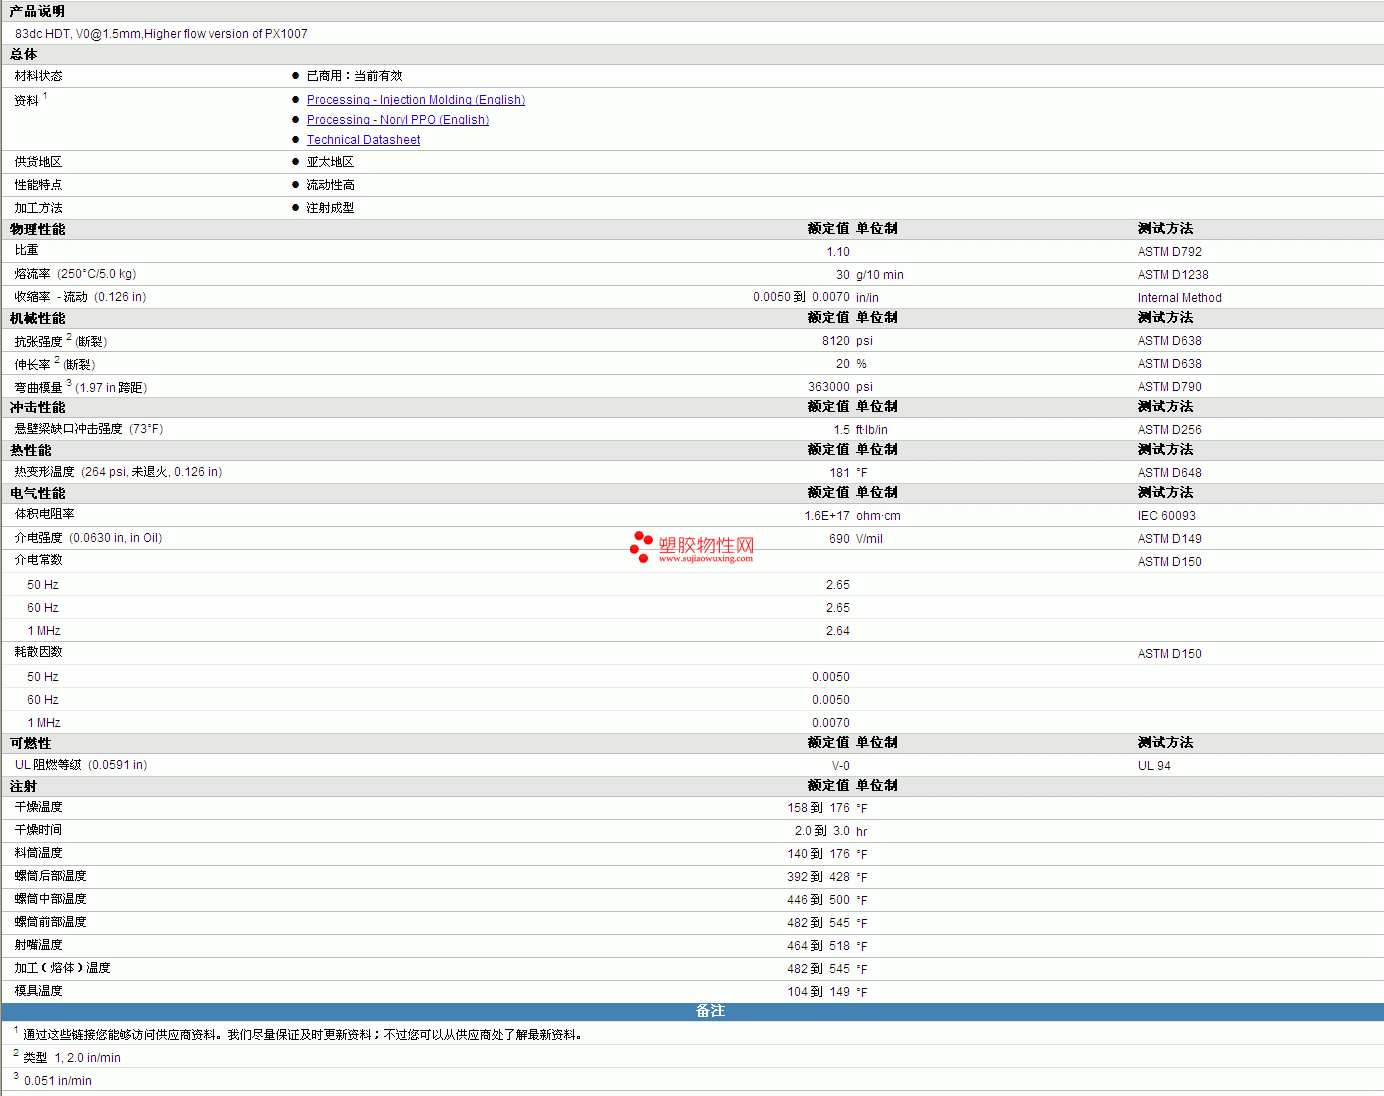Click the V-0 flame rating value
The image size is (1384, 1096).
(x=840, y=766)
